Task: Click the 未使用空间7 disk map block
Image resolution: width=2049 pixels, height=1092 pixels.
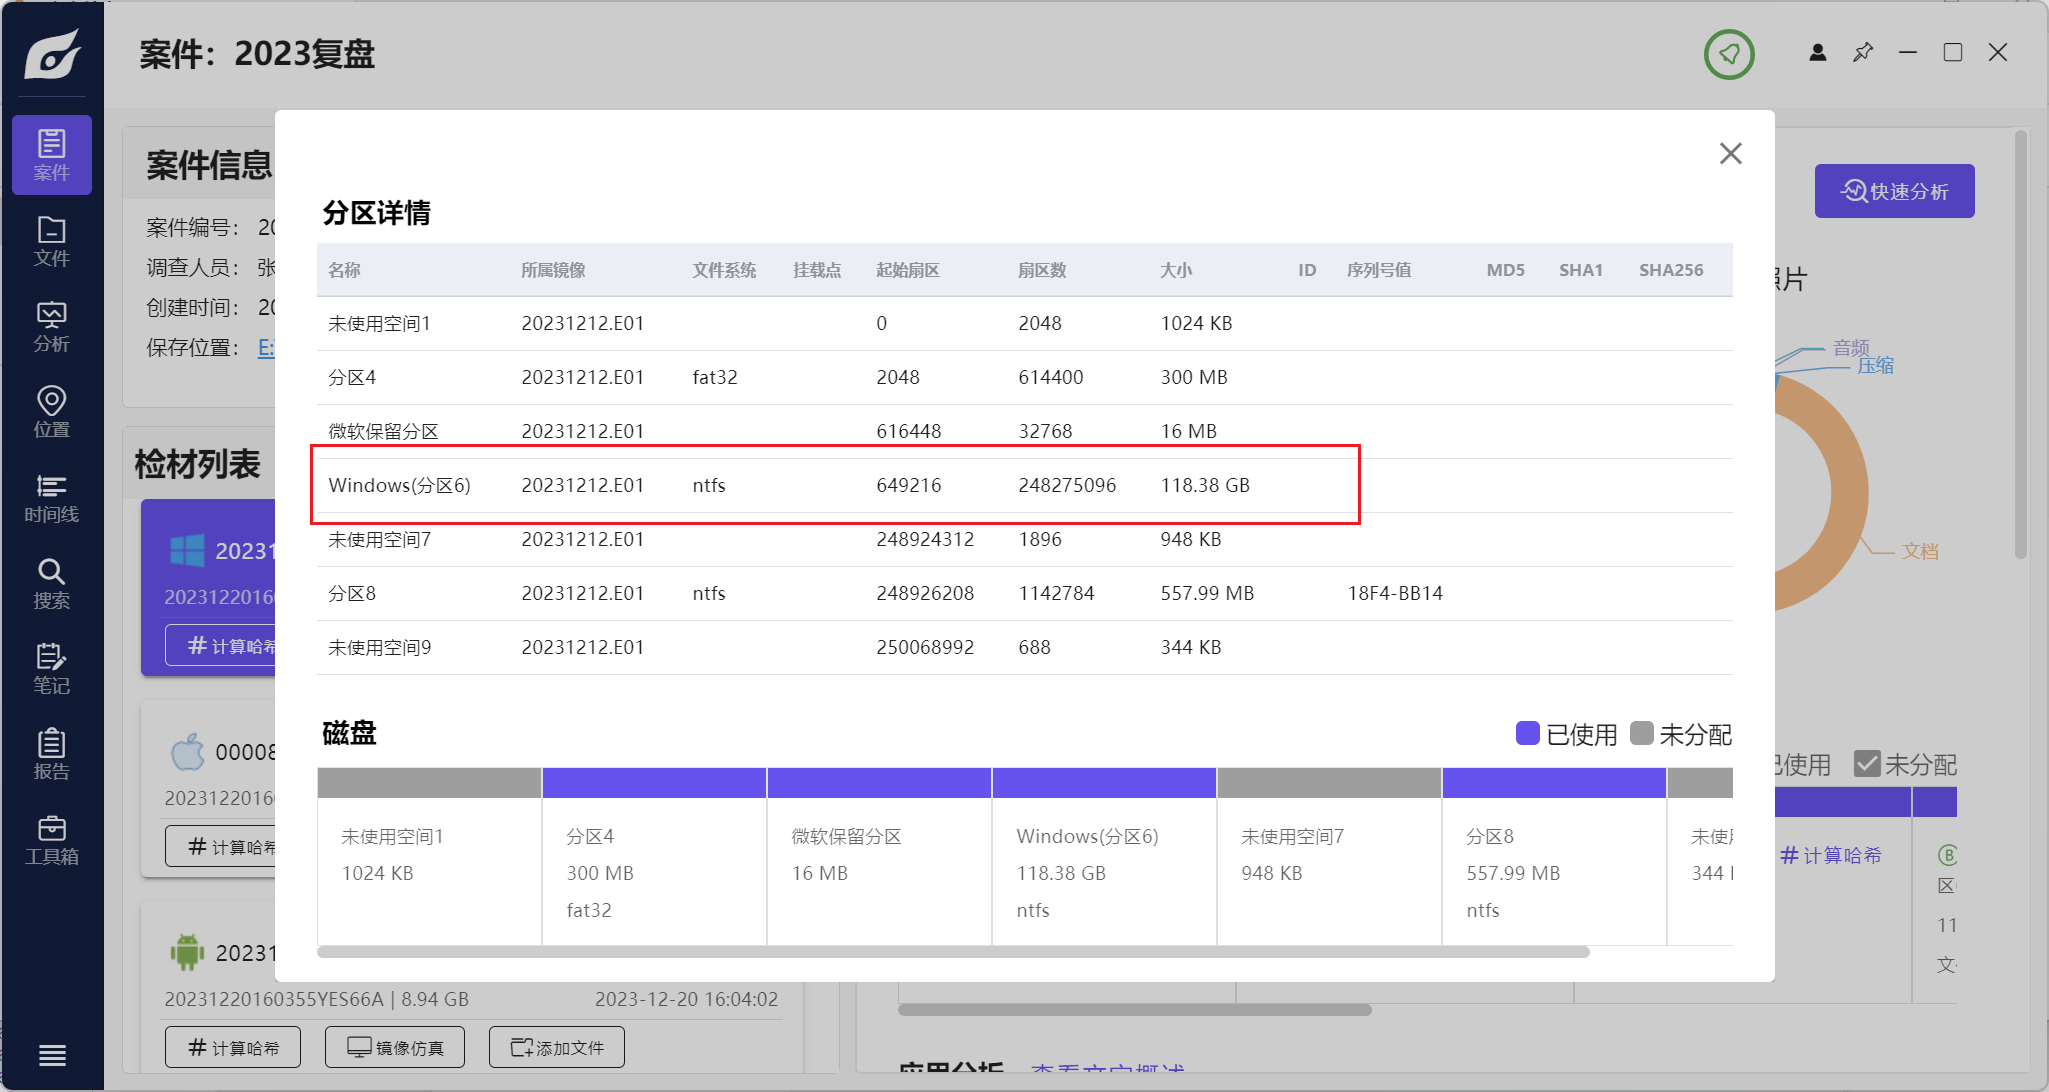Action: [1329, 856]
